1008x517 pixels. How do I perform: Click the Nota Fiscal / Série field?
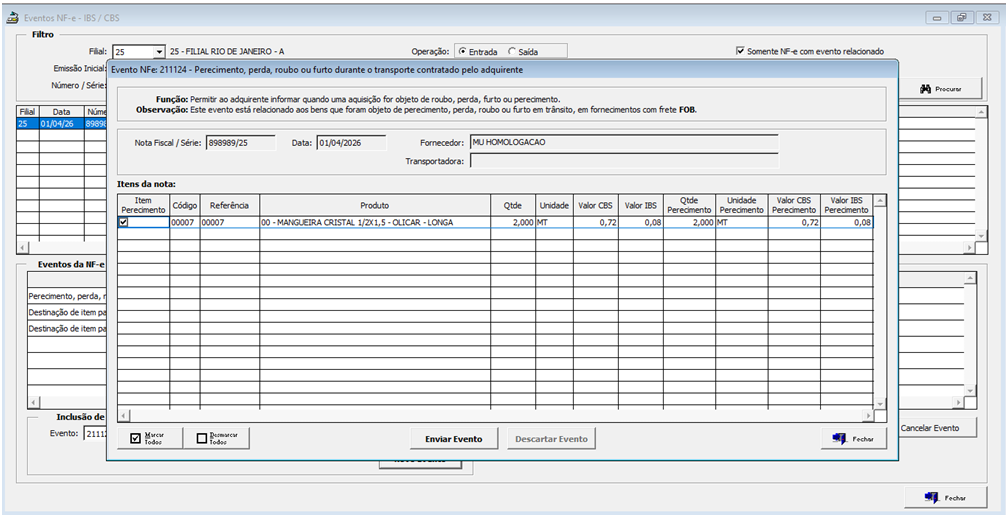[x=241, y=143]
